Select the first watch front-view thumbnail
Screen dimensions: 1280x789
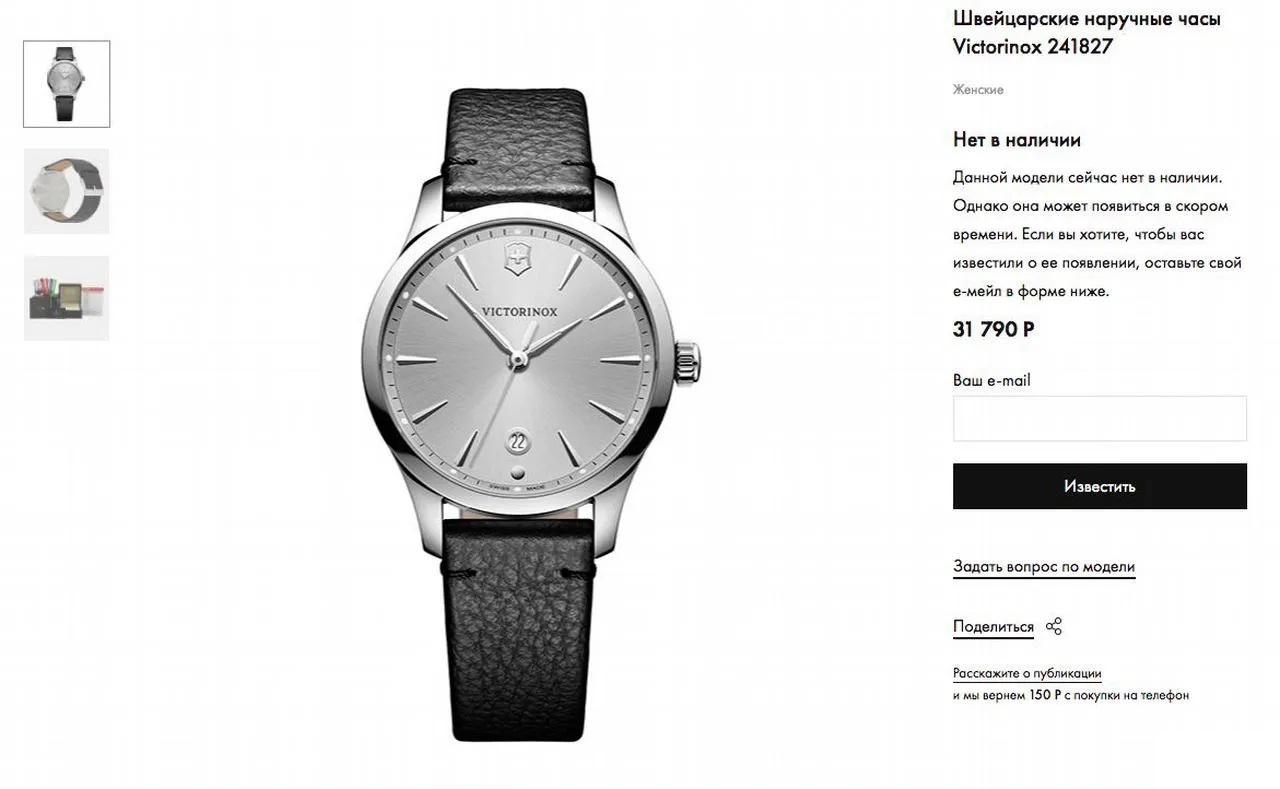point(67,84)
